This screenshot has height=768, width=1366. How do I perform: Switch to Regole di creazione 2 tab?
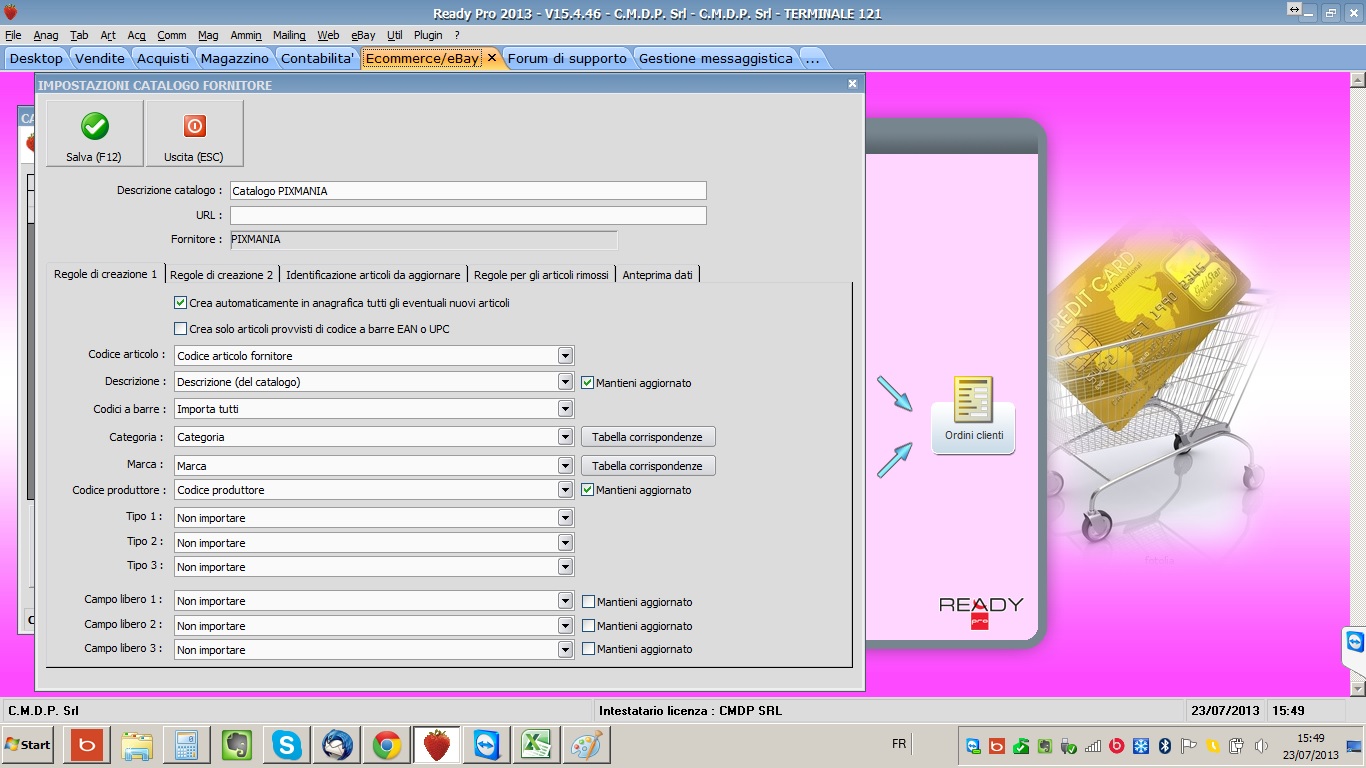(x=221, y=274)
